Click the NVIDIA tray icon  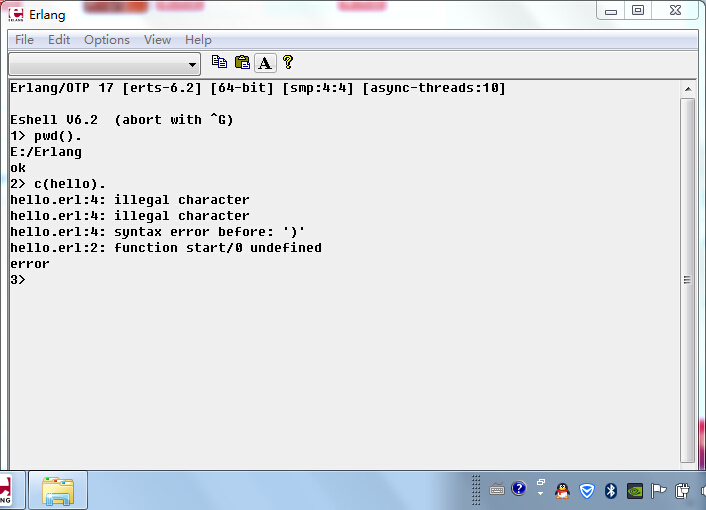(x=634, y=491)
